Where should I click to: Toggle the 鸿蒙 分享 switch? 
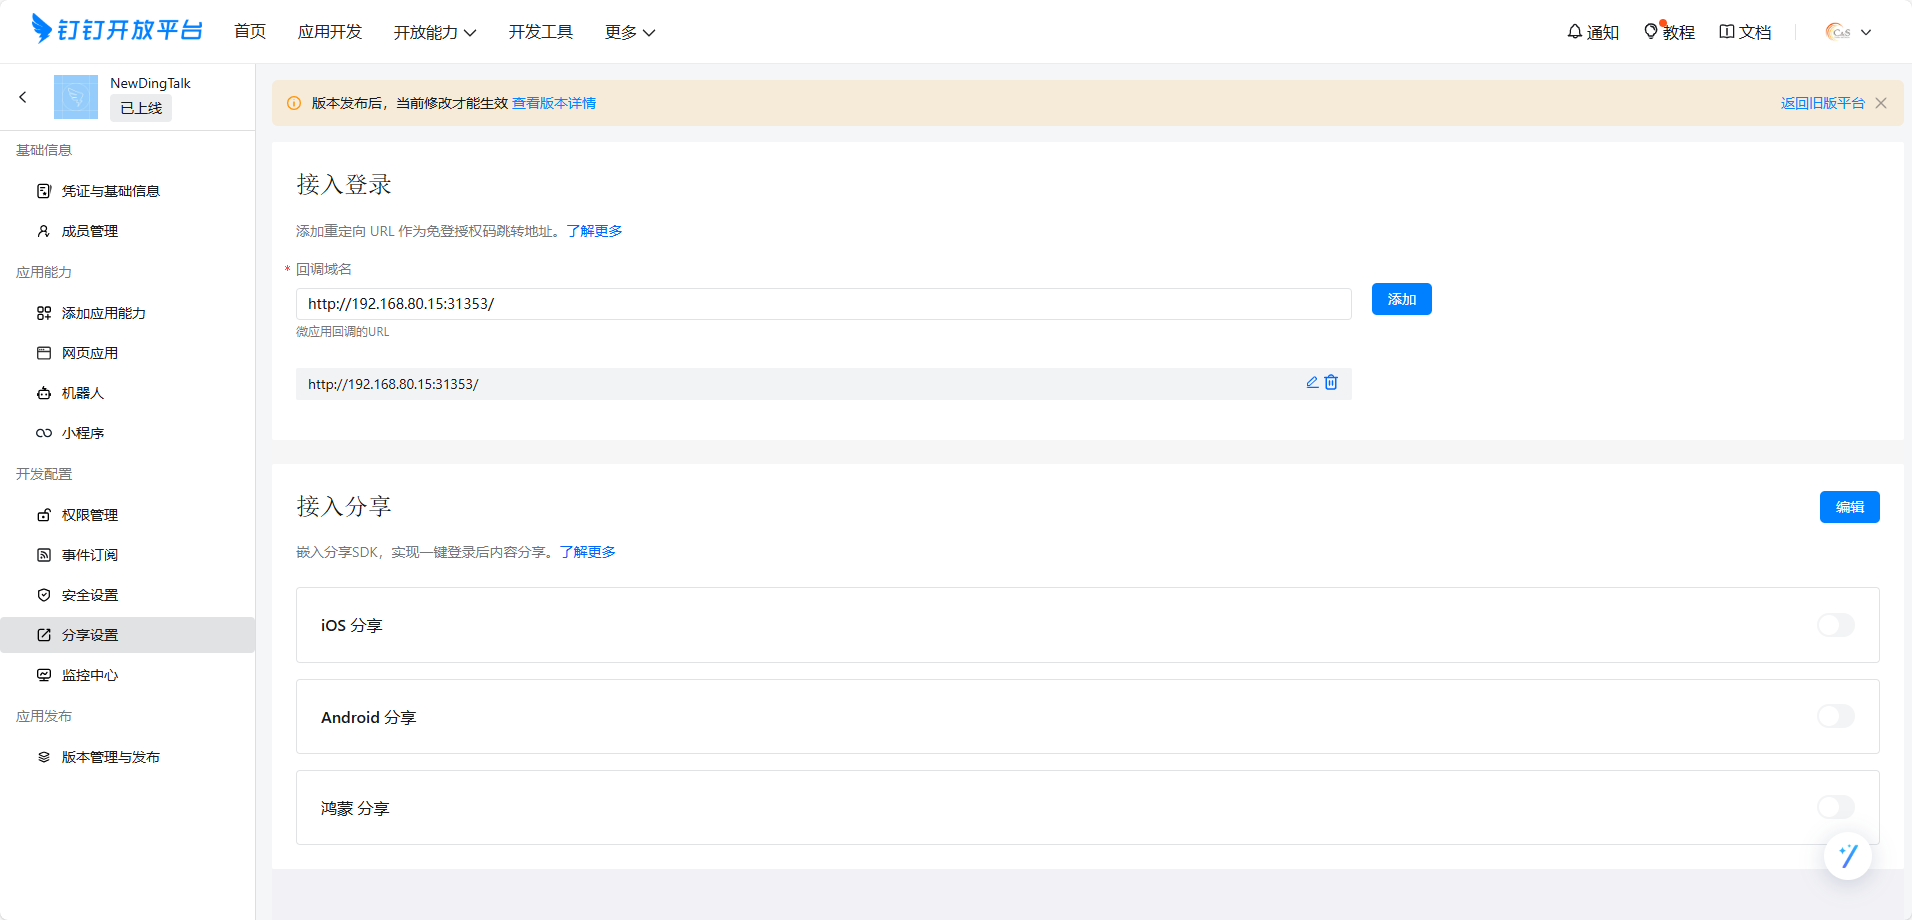coord(1835,807)
